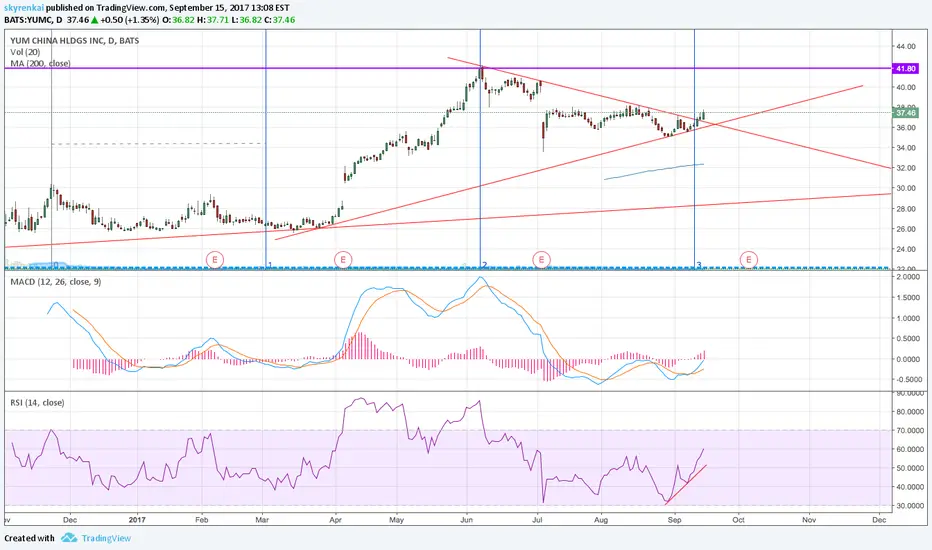Click time zone marker number 3
This screenshot has height=550, width=932.
tap(699, 265)
